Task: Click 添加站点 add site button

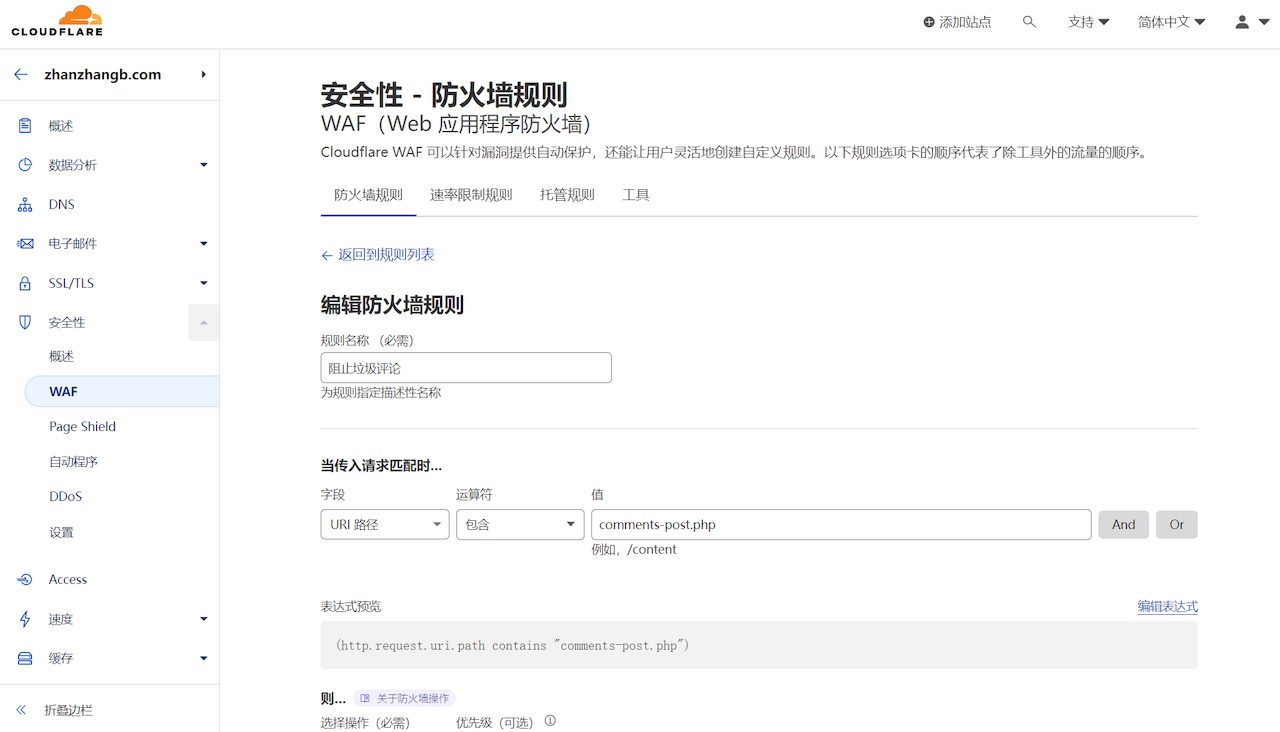Action: coord(957,22)
